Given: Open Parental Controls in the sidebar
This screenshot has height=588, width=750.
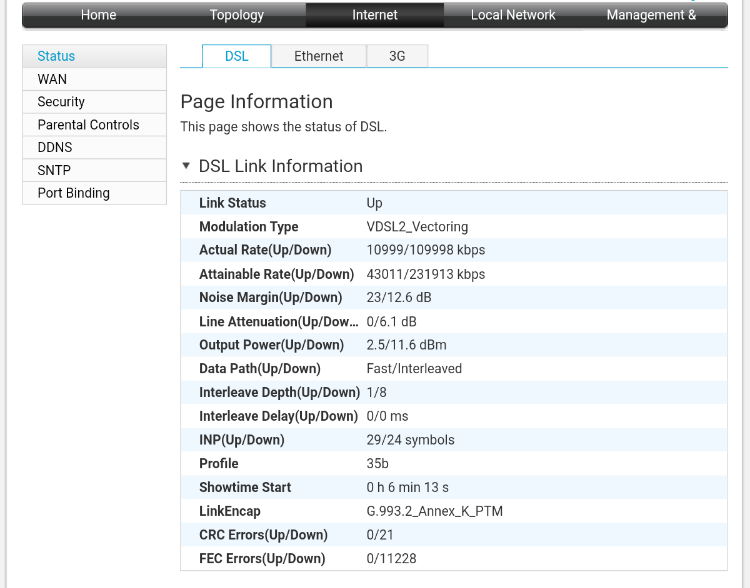Looking at the screenshot, I should tap(94, 124).
